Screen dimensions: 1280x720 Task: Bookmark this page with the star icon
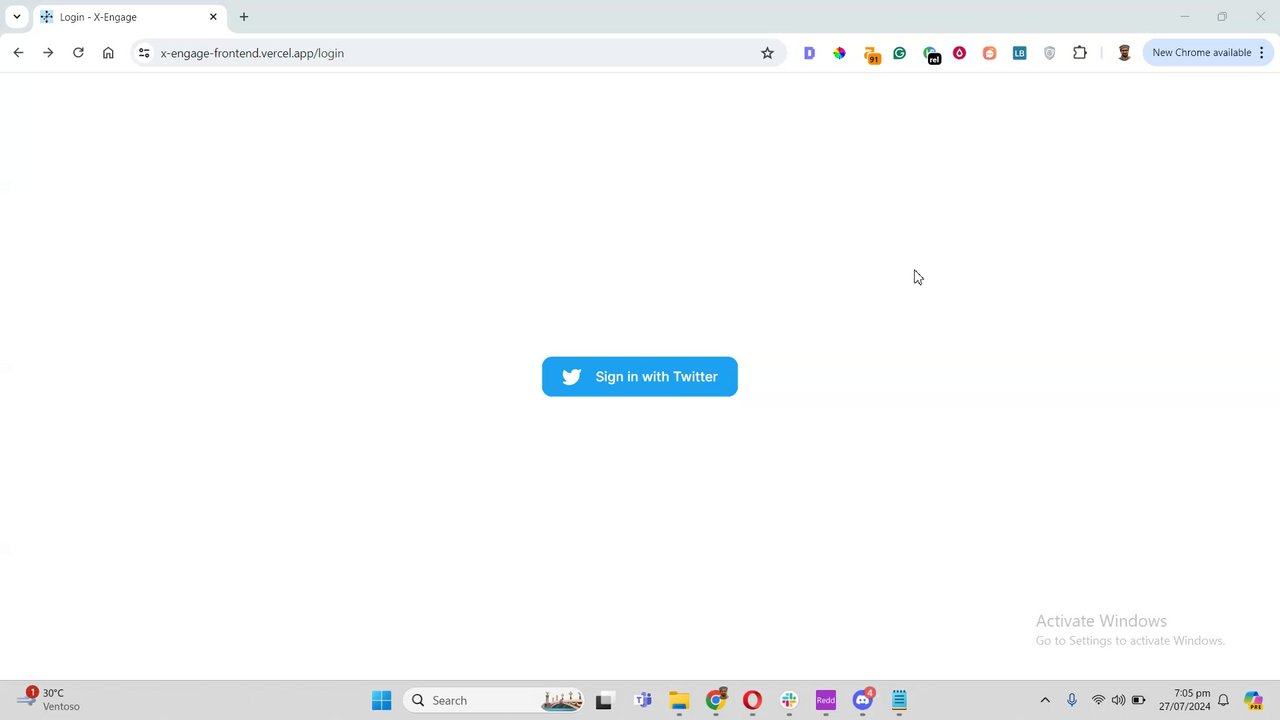[767, 53]
